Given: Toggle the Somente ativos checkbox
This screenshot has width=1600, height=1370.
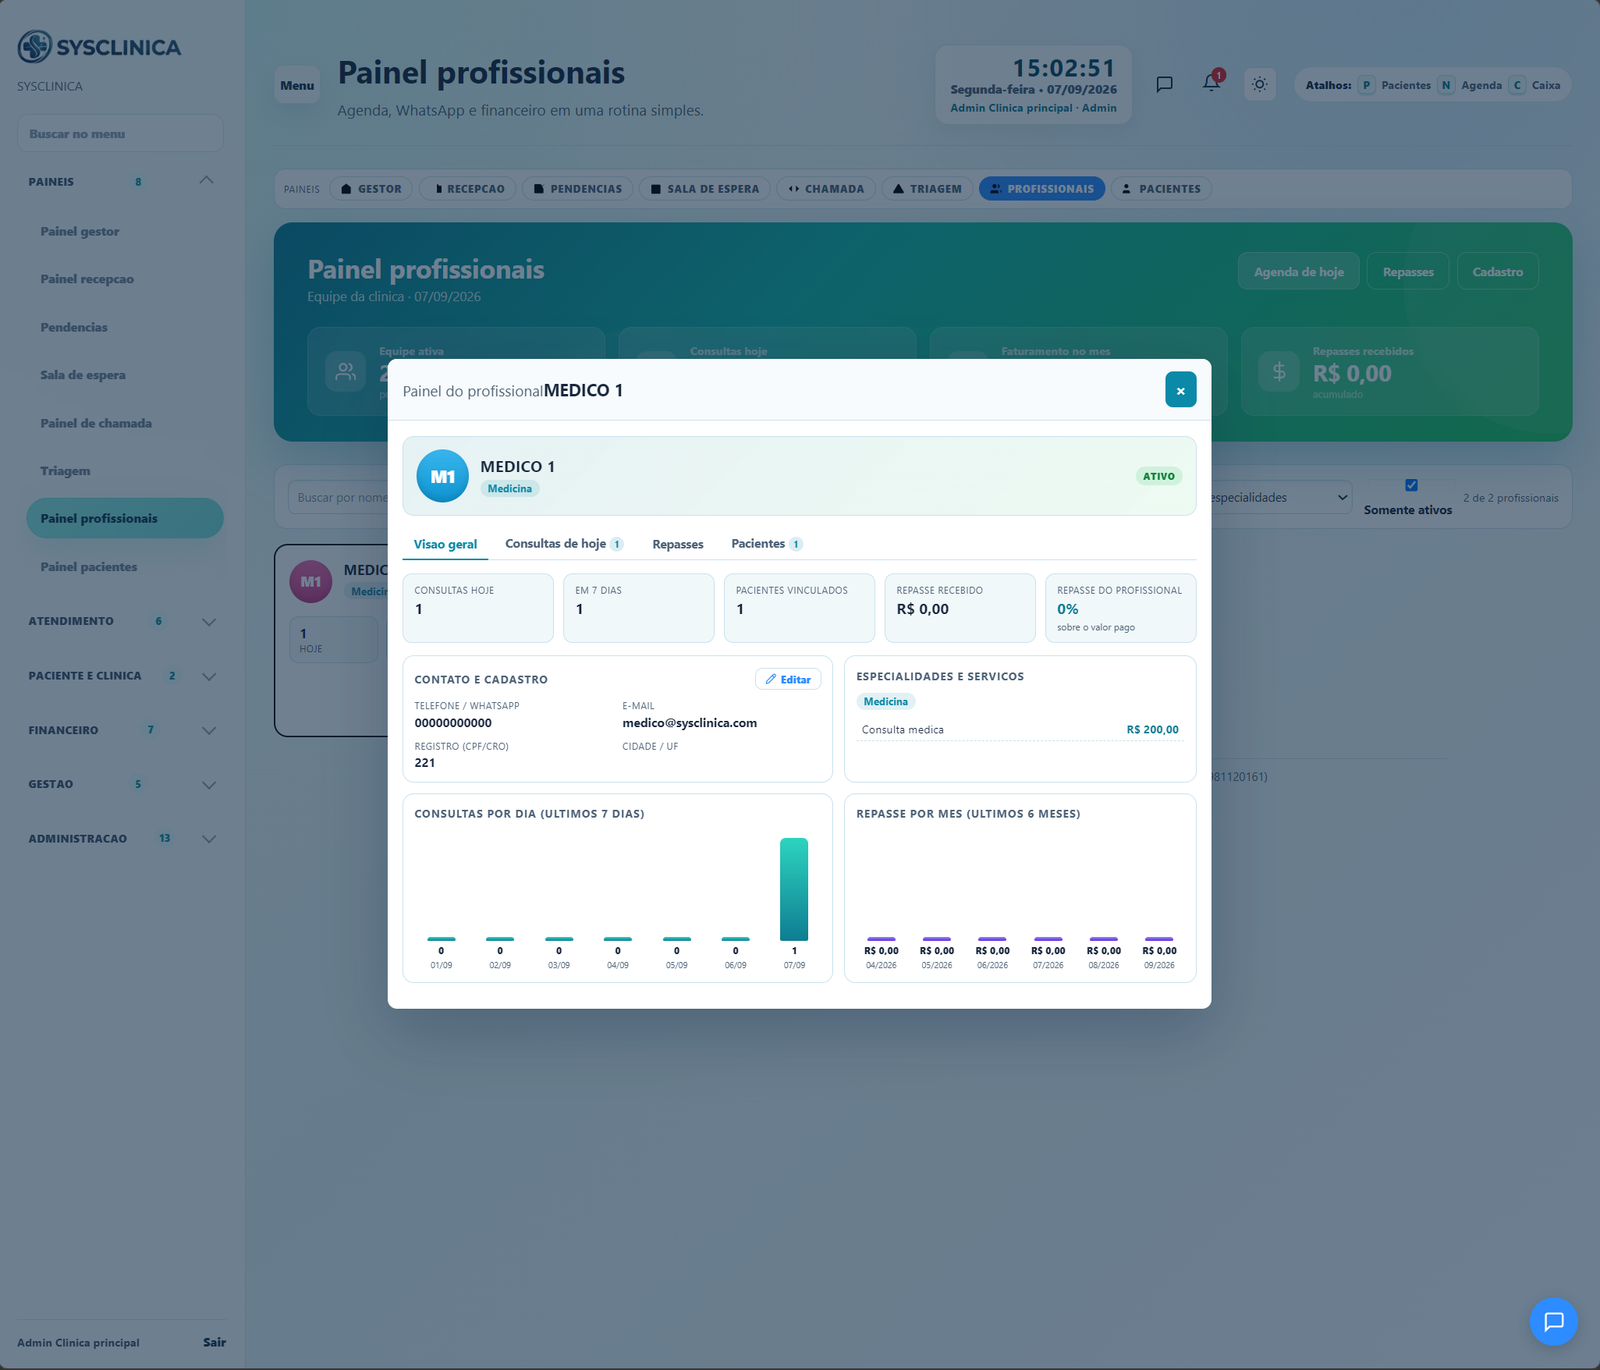Looking at the screenshot, I should pos(1411,485).
